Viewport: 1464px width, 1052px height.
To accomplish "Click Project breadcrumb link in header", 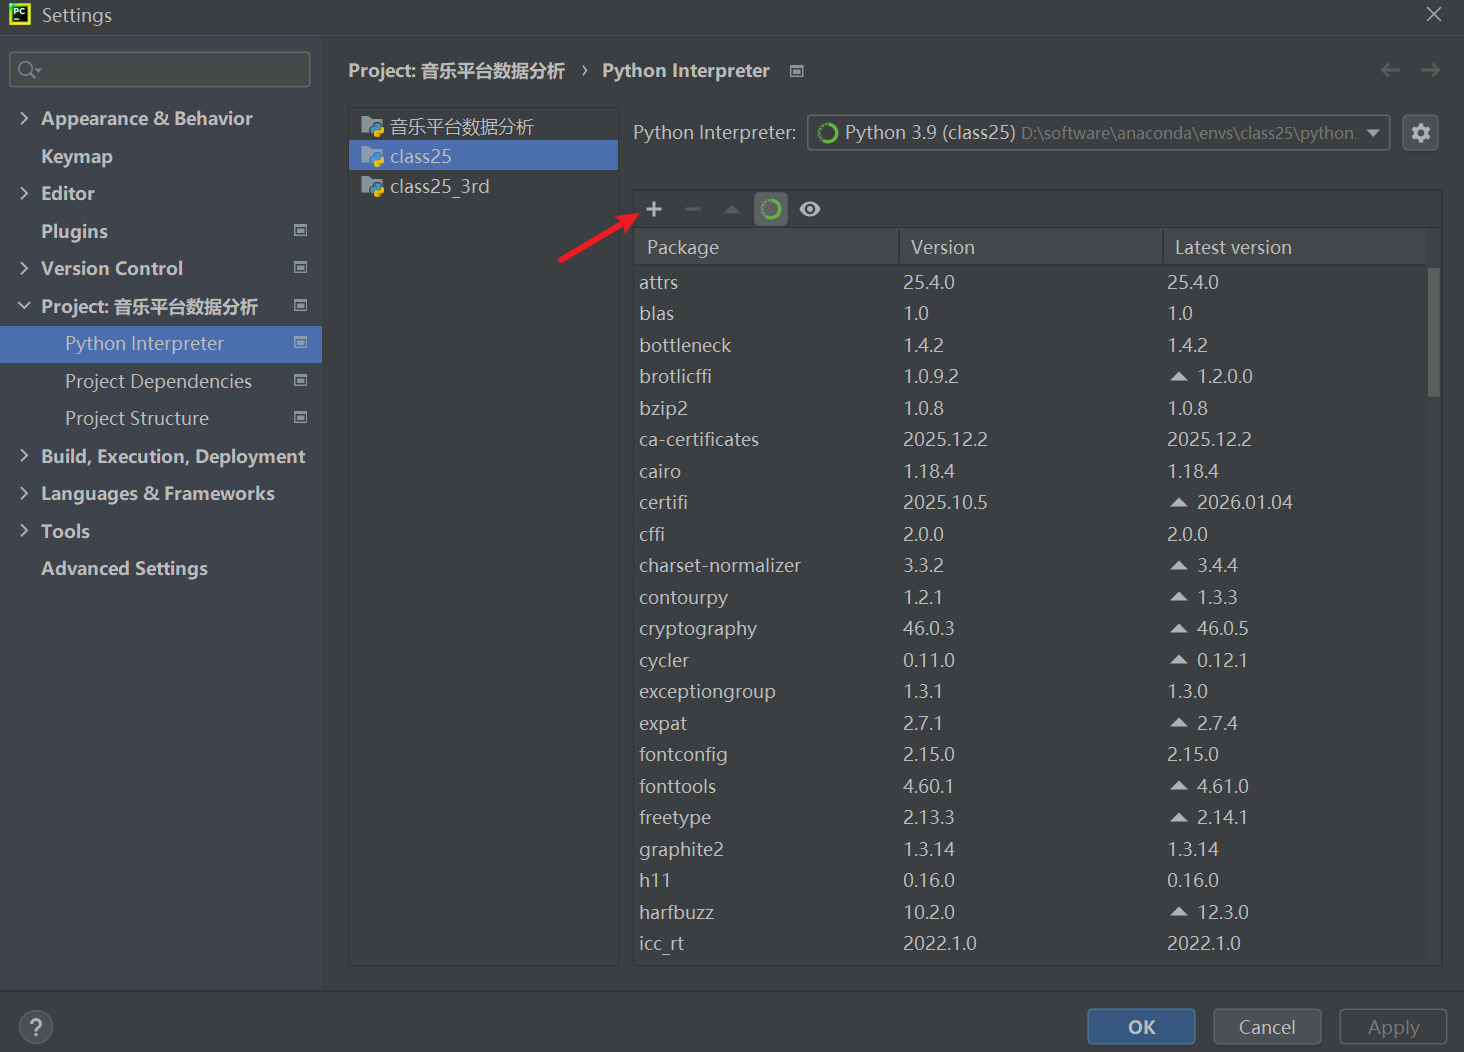I will [456, 71].
